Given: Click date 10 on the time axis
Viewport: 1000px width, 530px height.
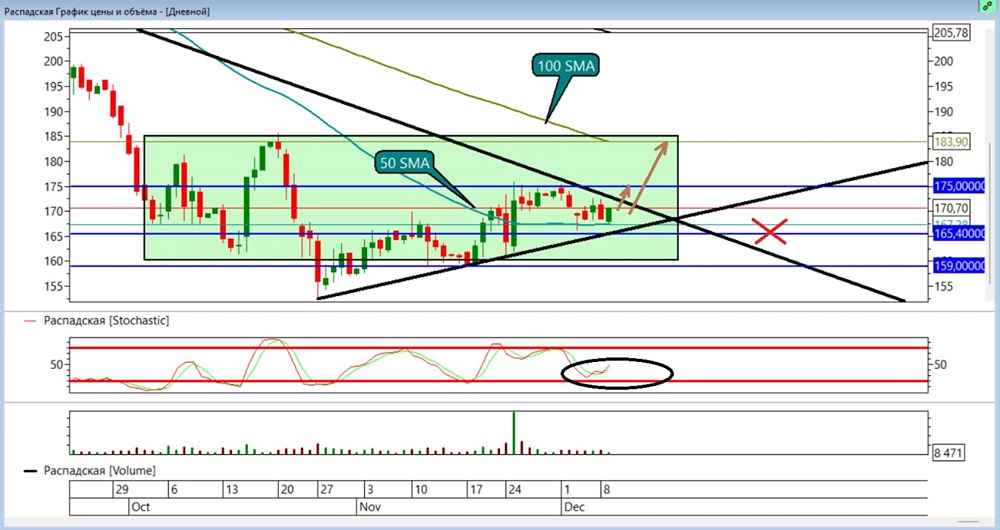Looking at the screenshot, I should [420, 490].
